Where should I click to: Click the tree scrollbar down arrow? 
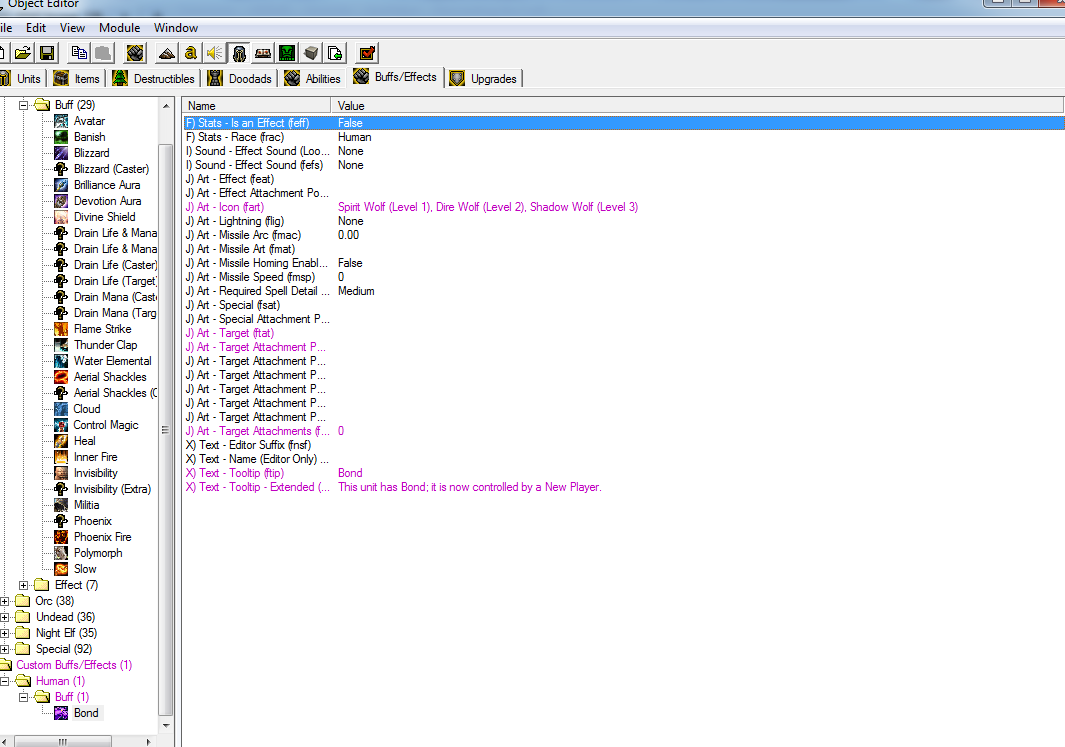tap(166, 725)
